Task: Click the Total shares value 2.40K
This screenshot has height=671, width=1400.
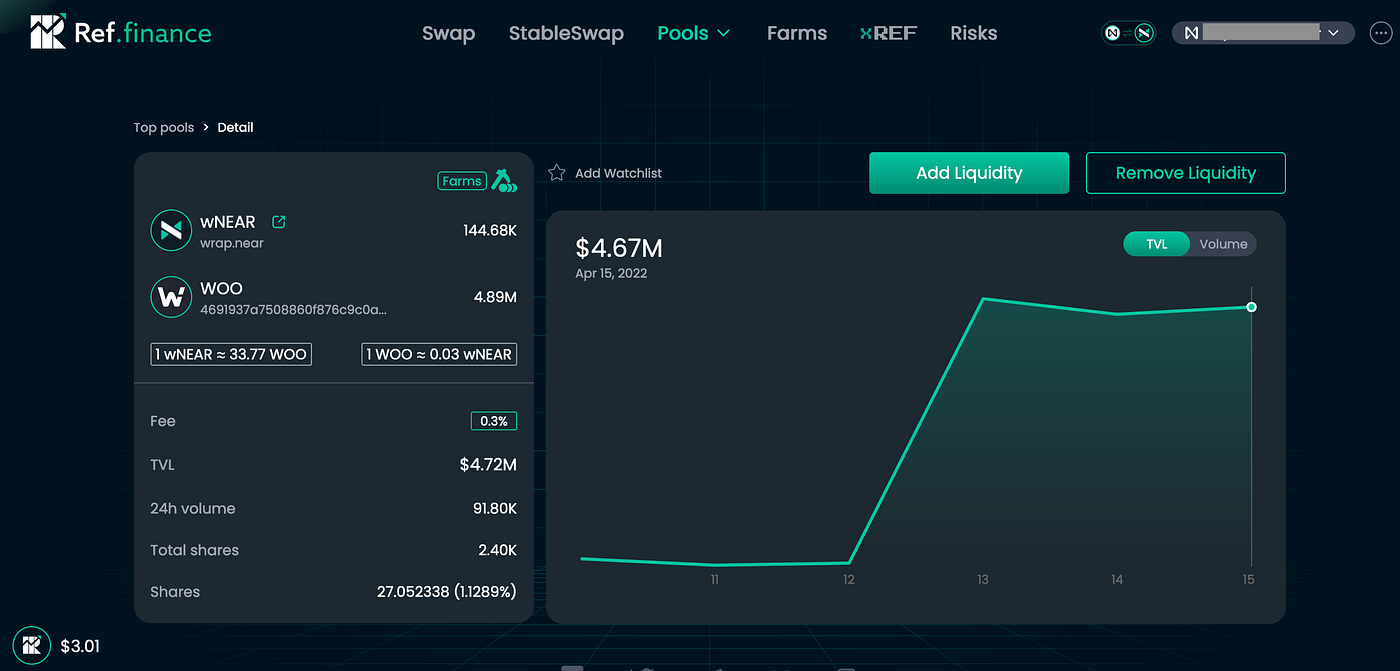Action: (x=498, y=550)
